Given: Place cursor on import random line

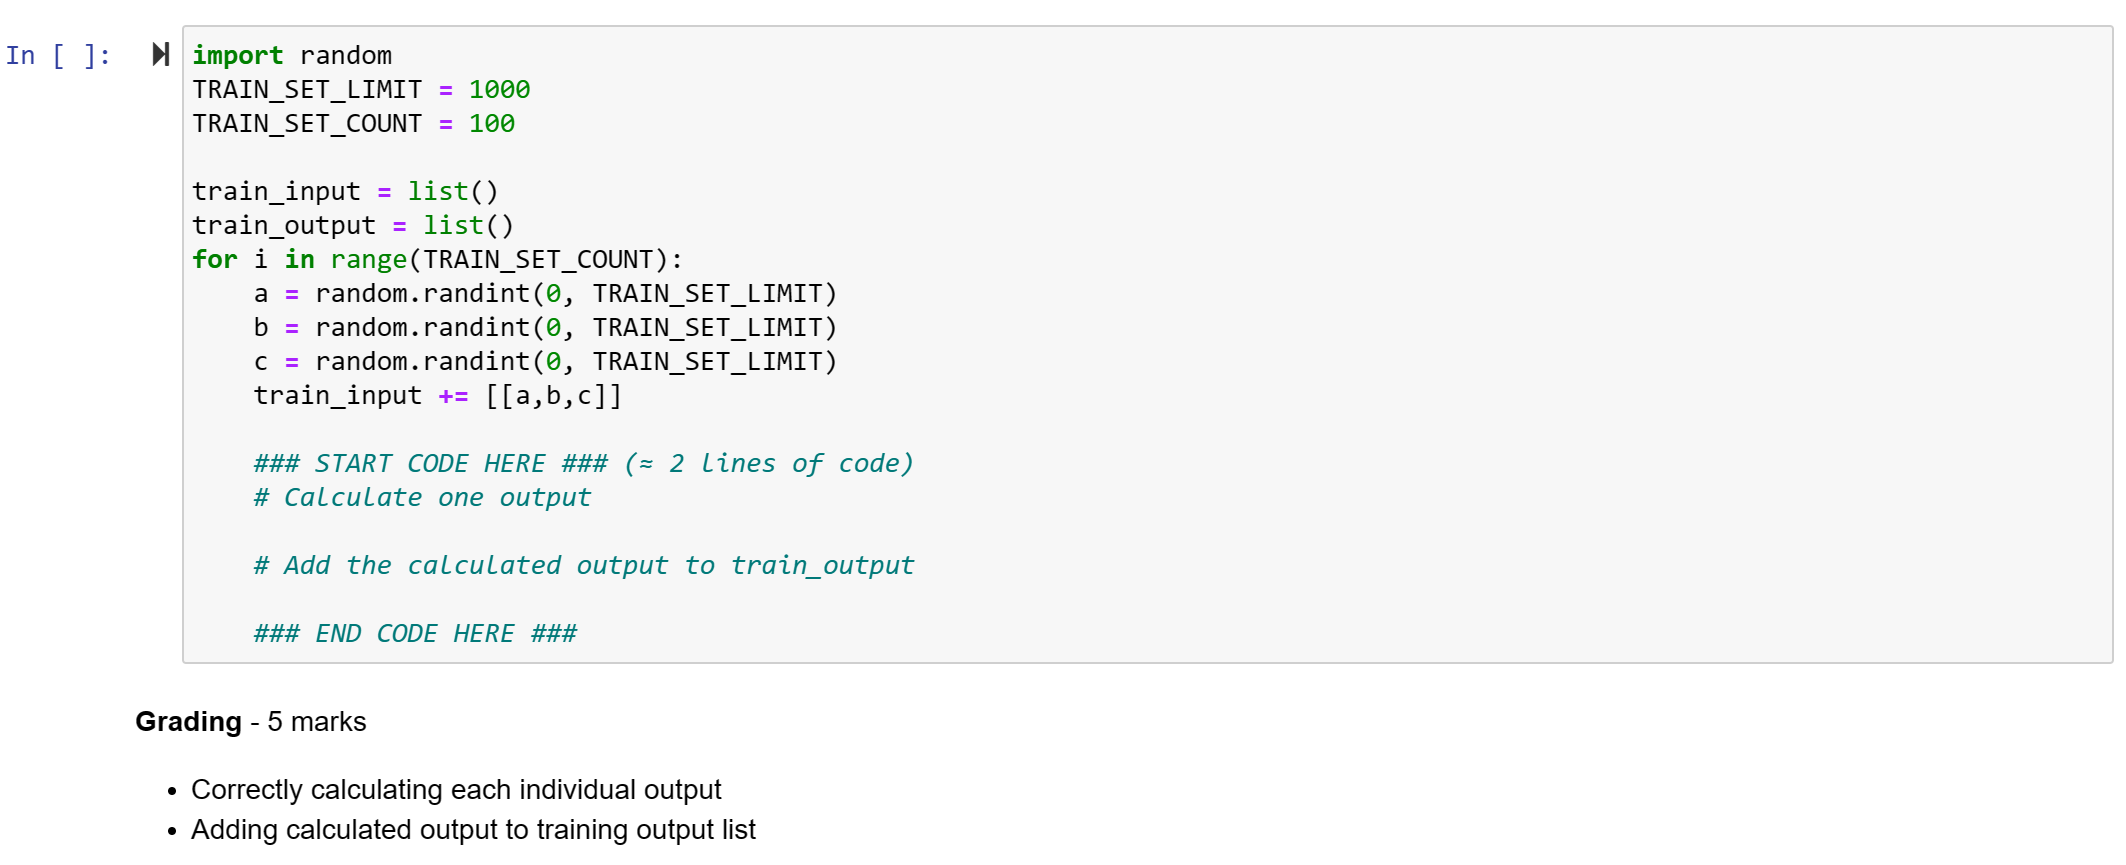Looking at the screenshot, I should click(292, 55).
